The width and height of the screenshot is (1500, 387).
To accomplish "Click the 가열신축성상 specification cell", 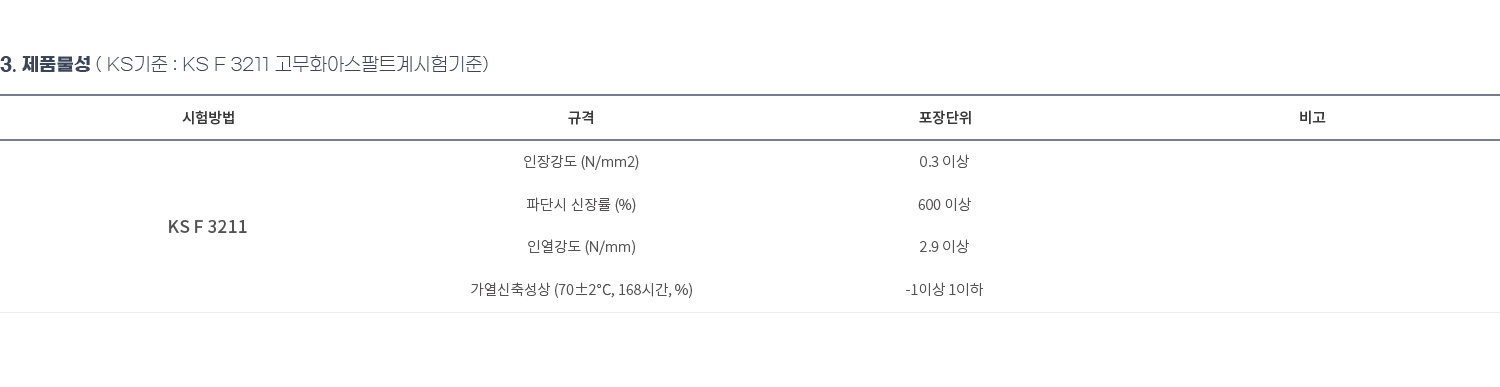I will tap(581, 290).
